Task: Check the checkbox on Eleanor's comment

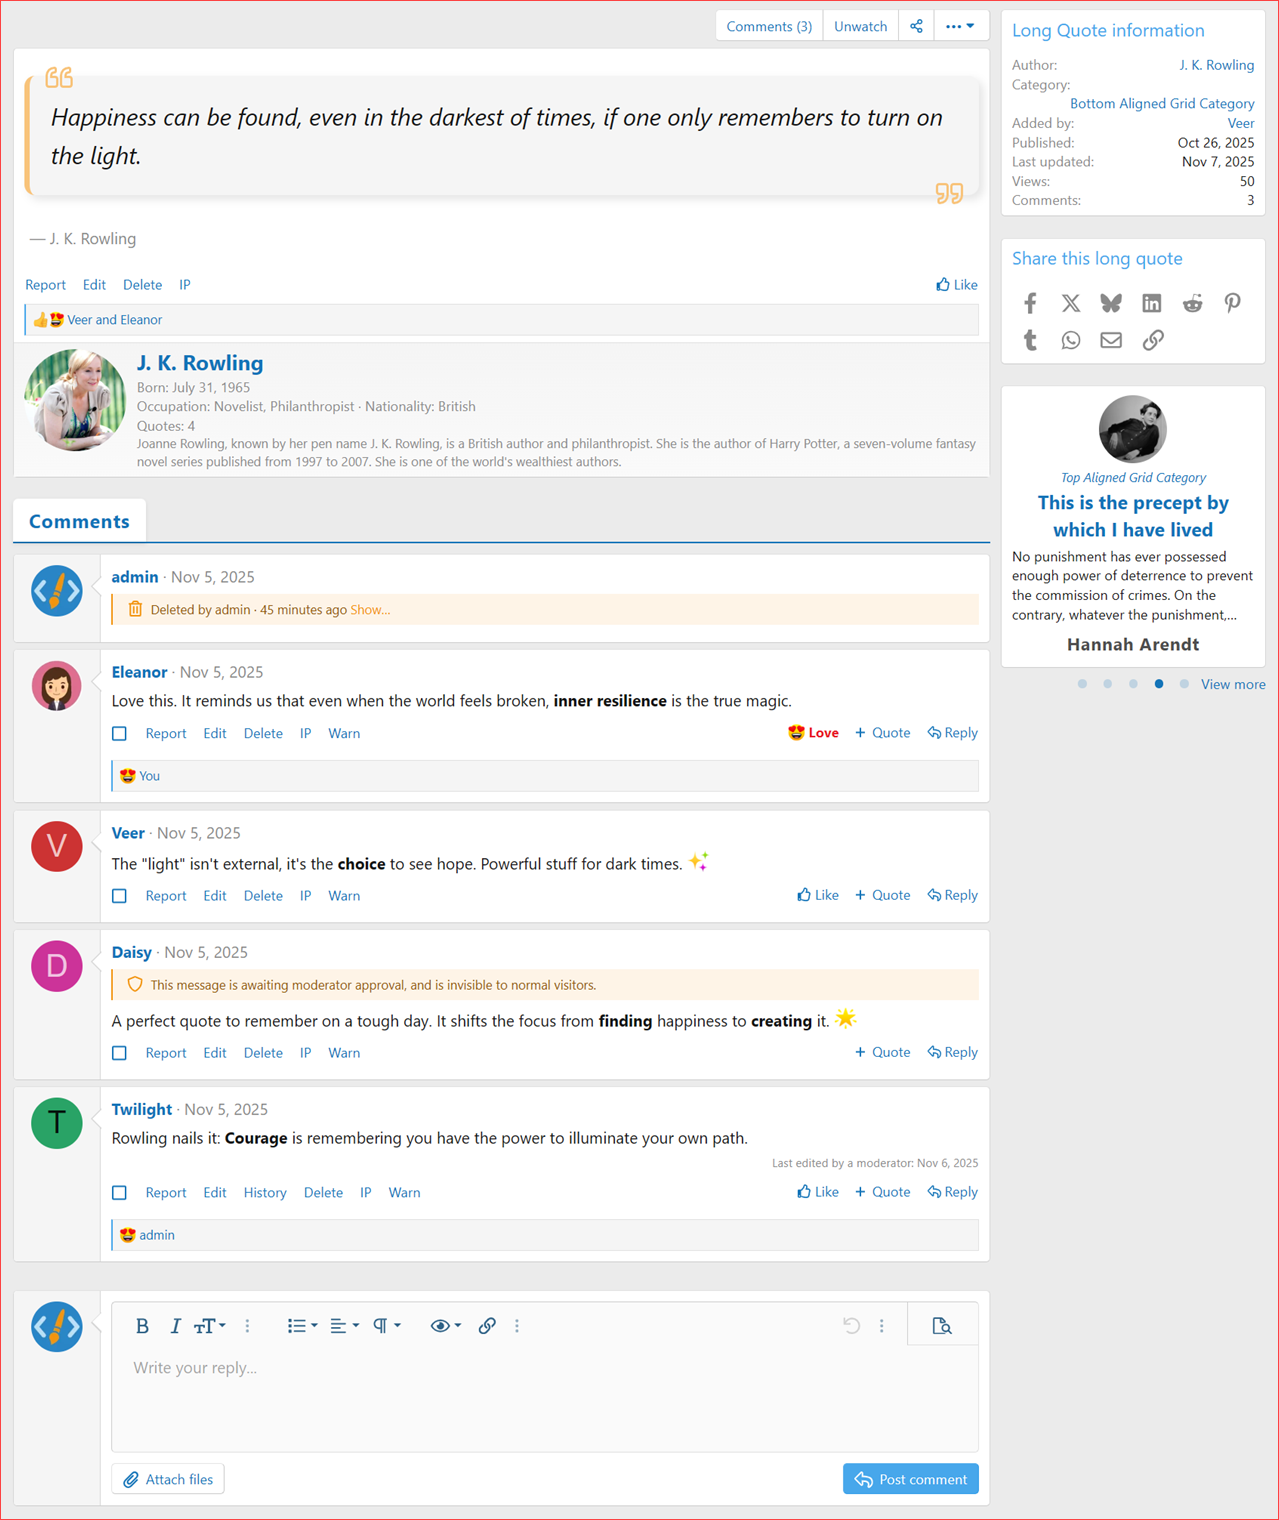Action: coord(119,733)
